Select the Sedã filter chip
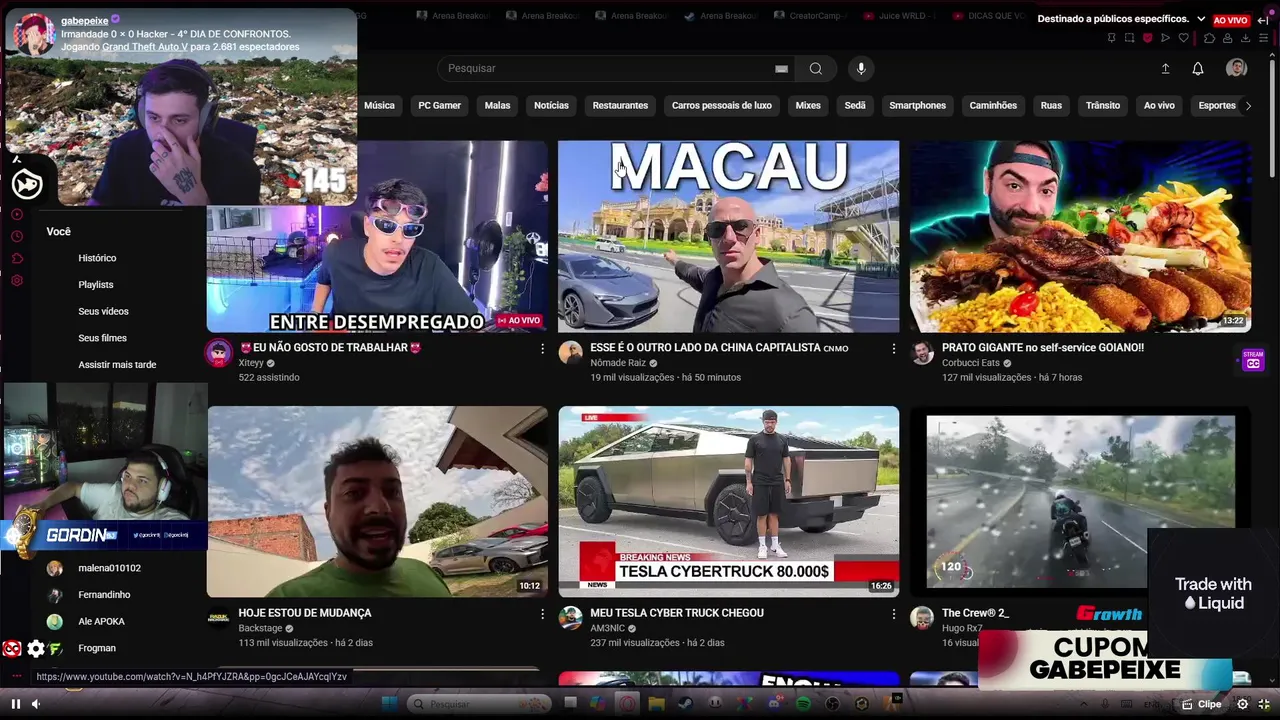 click(855, 105)
